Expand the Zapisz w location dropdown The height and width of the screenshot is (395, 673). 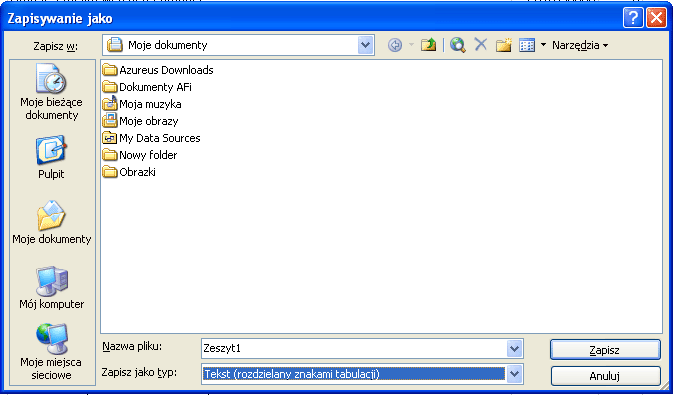coord(365,45)
